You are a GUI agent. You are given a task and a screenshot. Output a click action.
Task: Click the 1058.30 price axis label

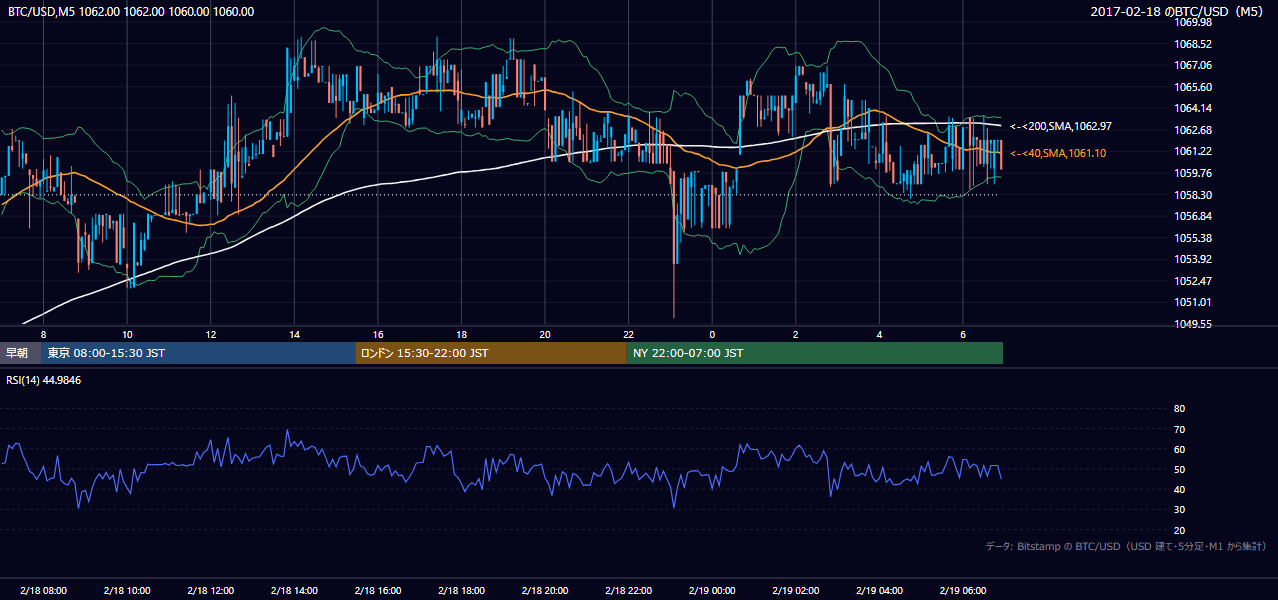pos(1194,195)
